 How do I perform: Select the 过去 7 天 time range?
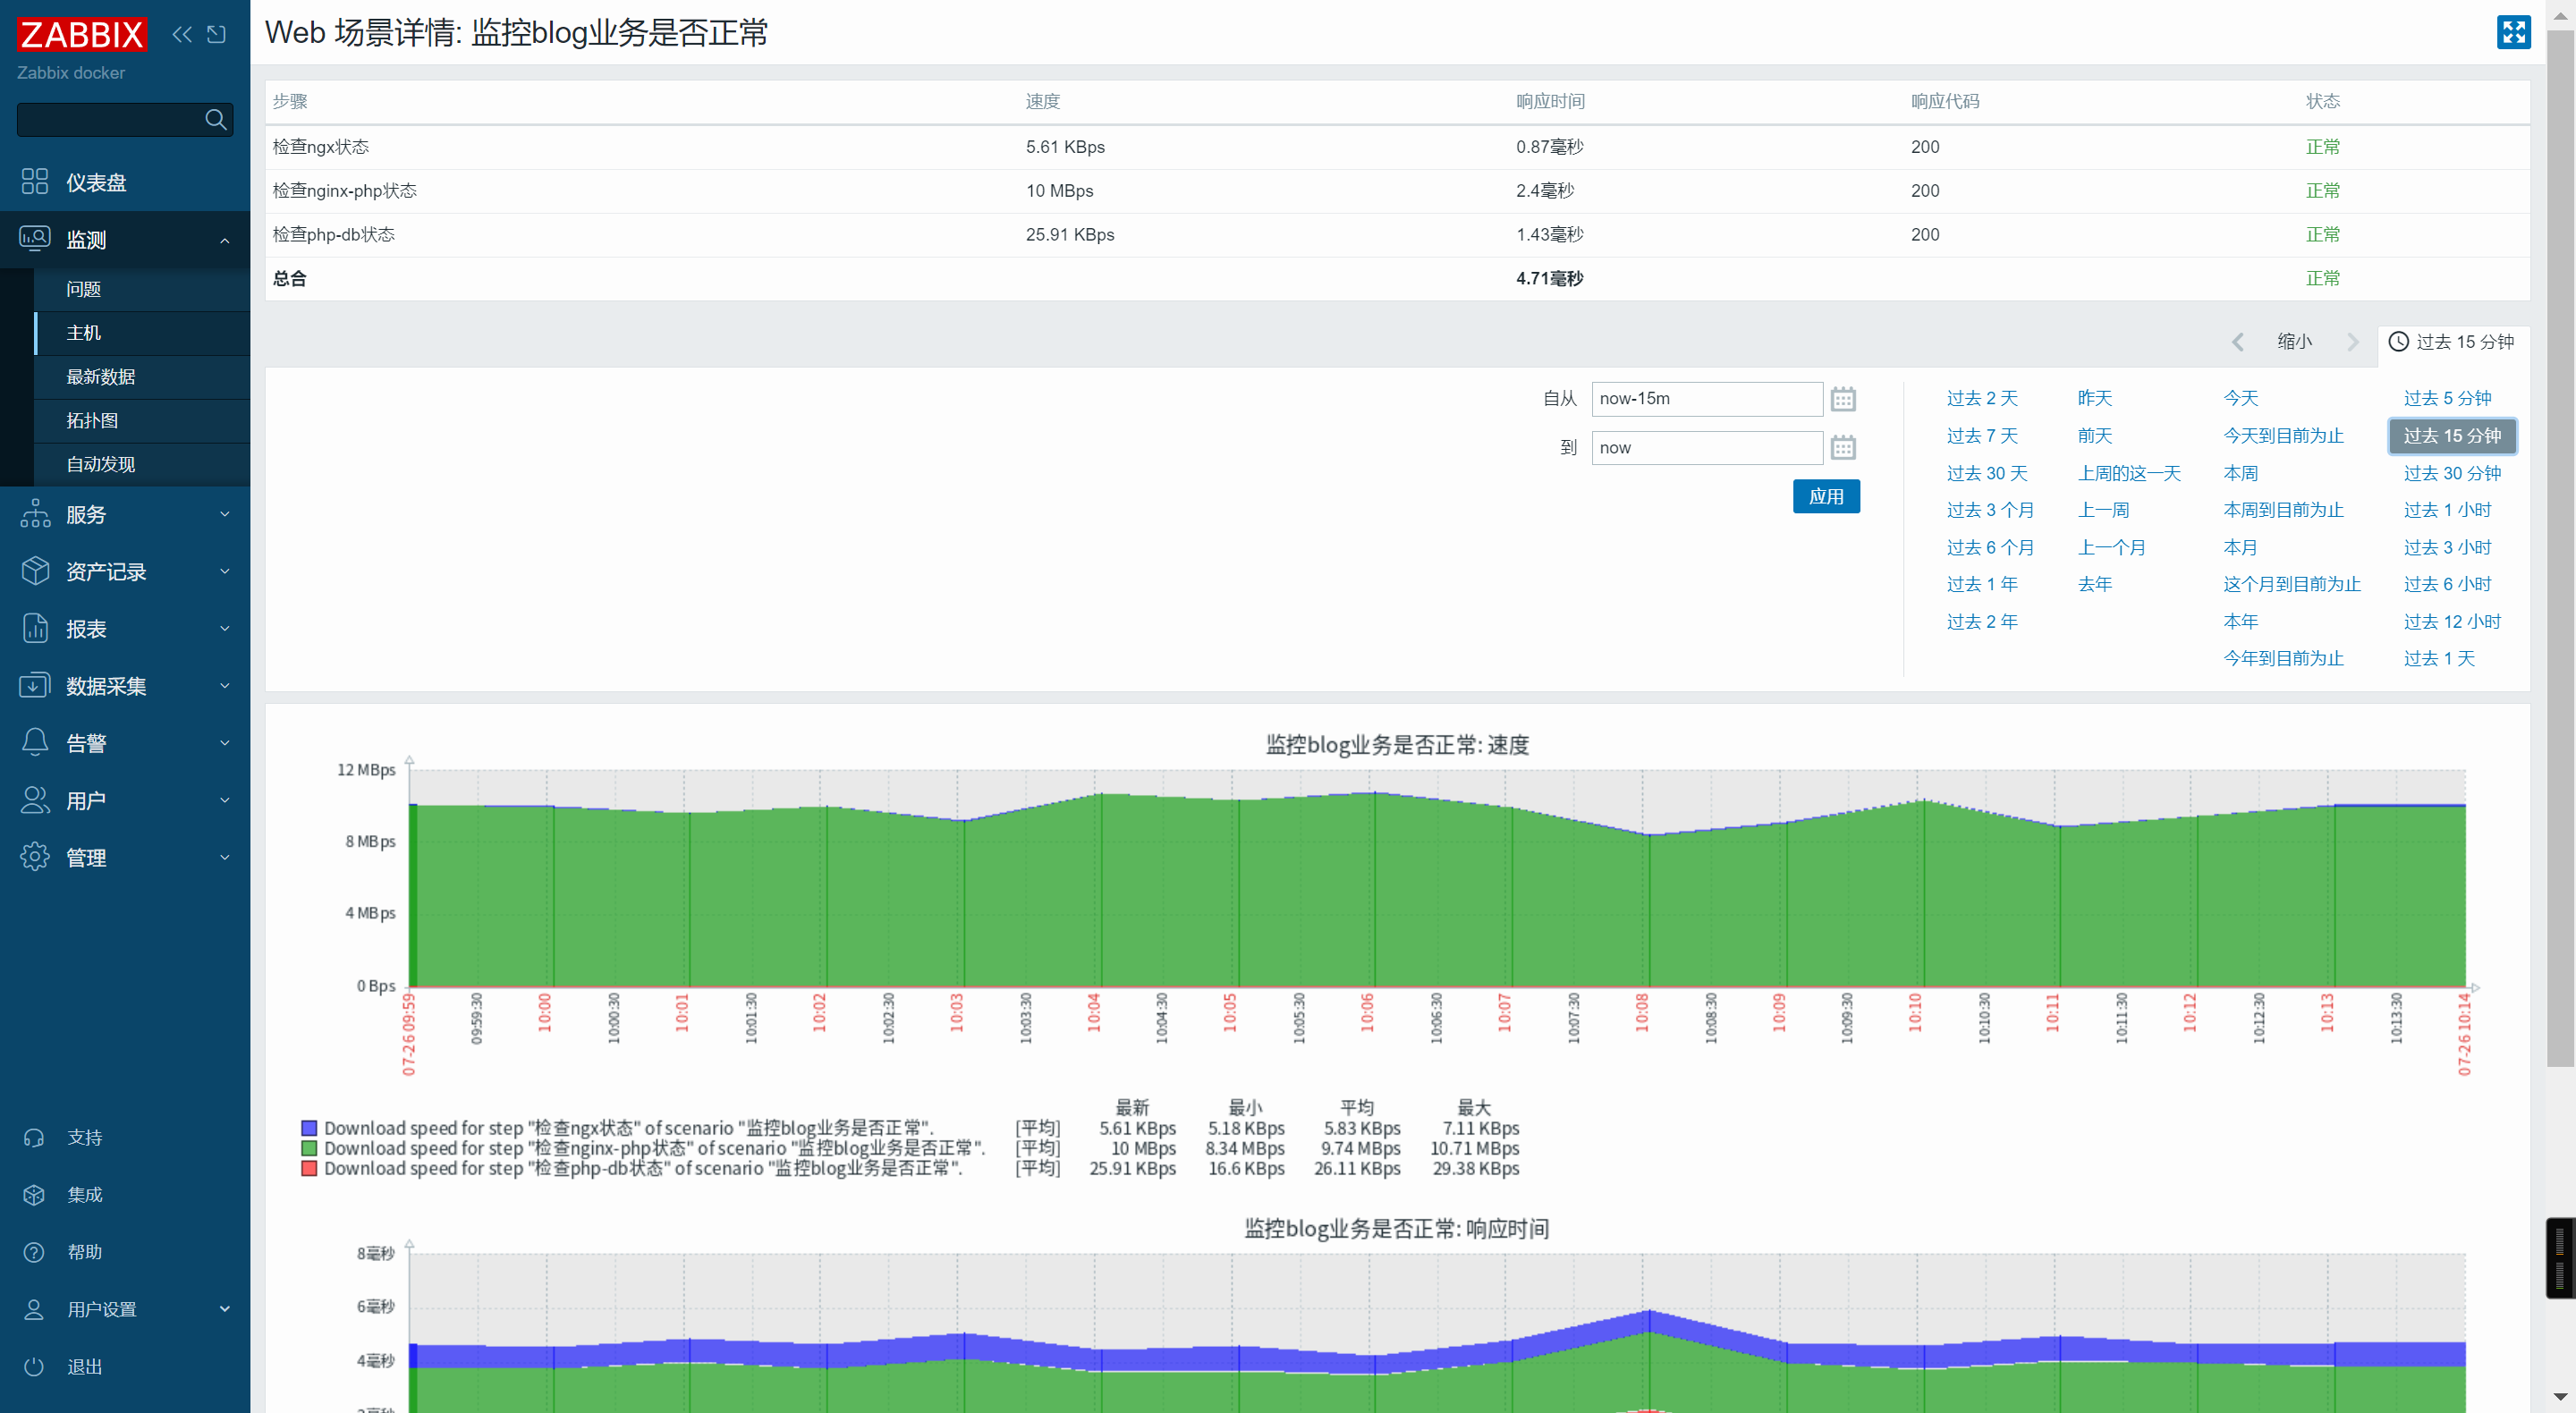tap(1982, 436)
